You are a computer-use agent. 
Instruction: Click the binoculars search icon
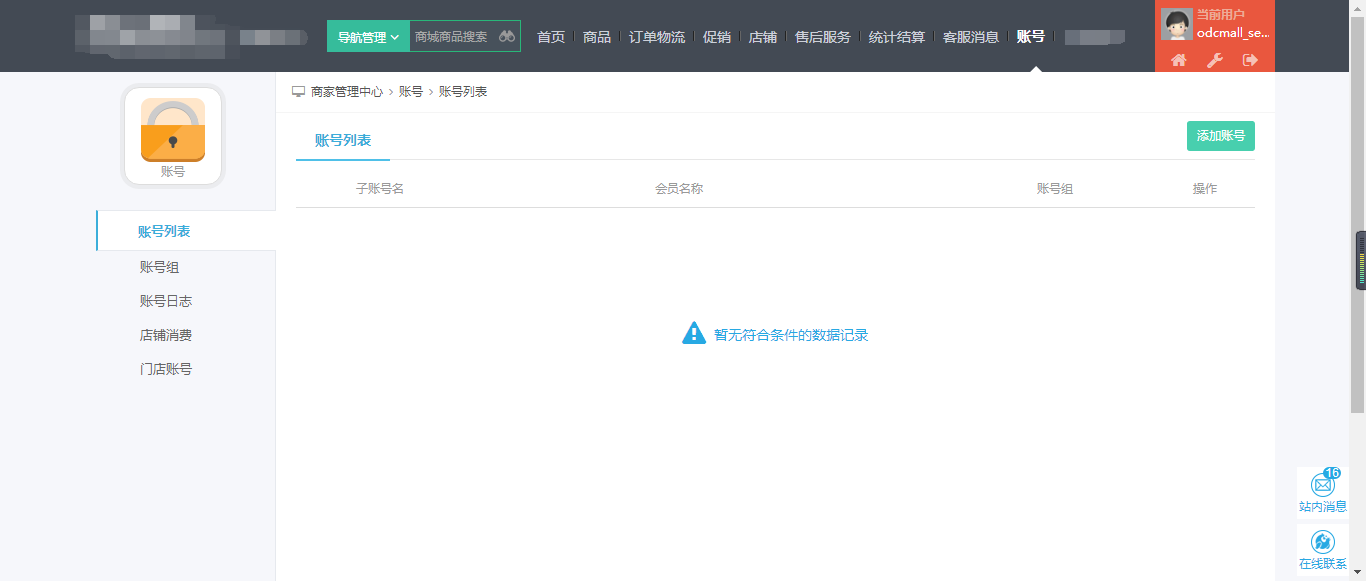click(507, 36)
